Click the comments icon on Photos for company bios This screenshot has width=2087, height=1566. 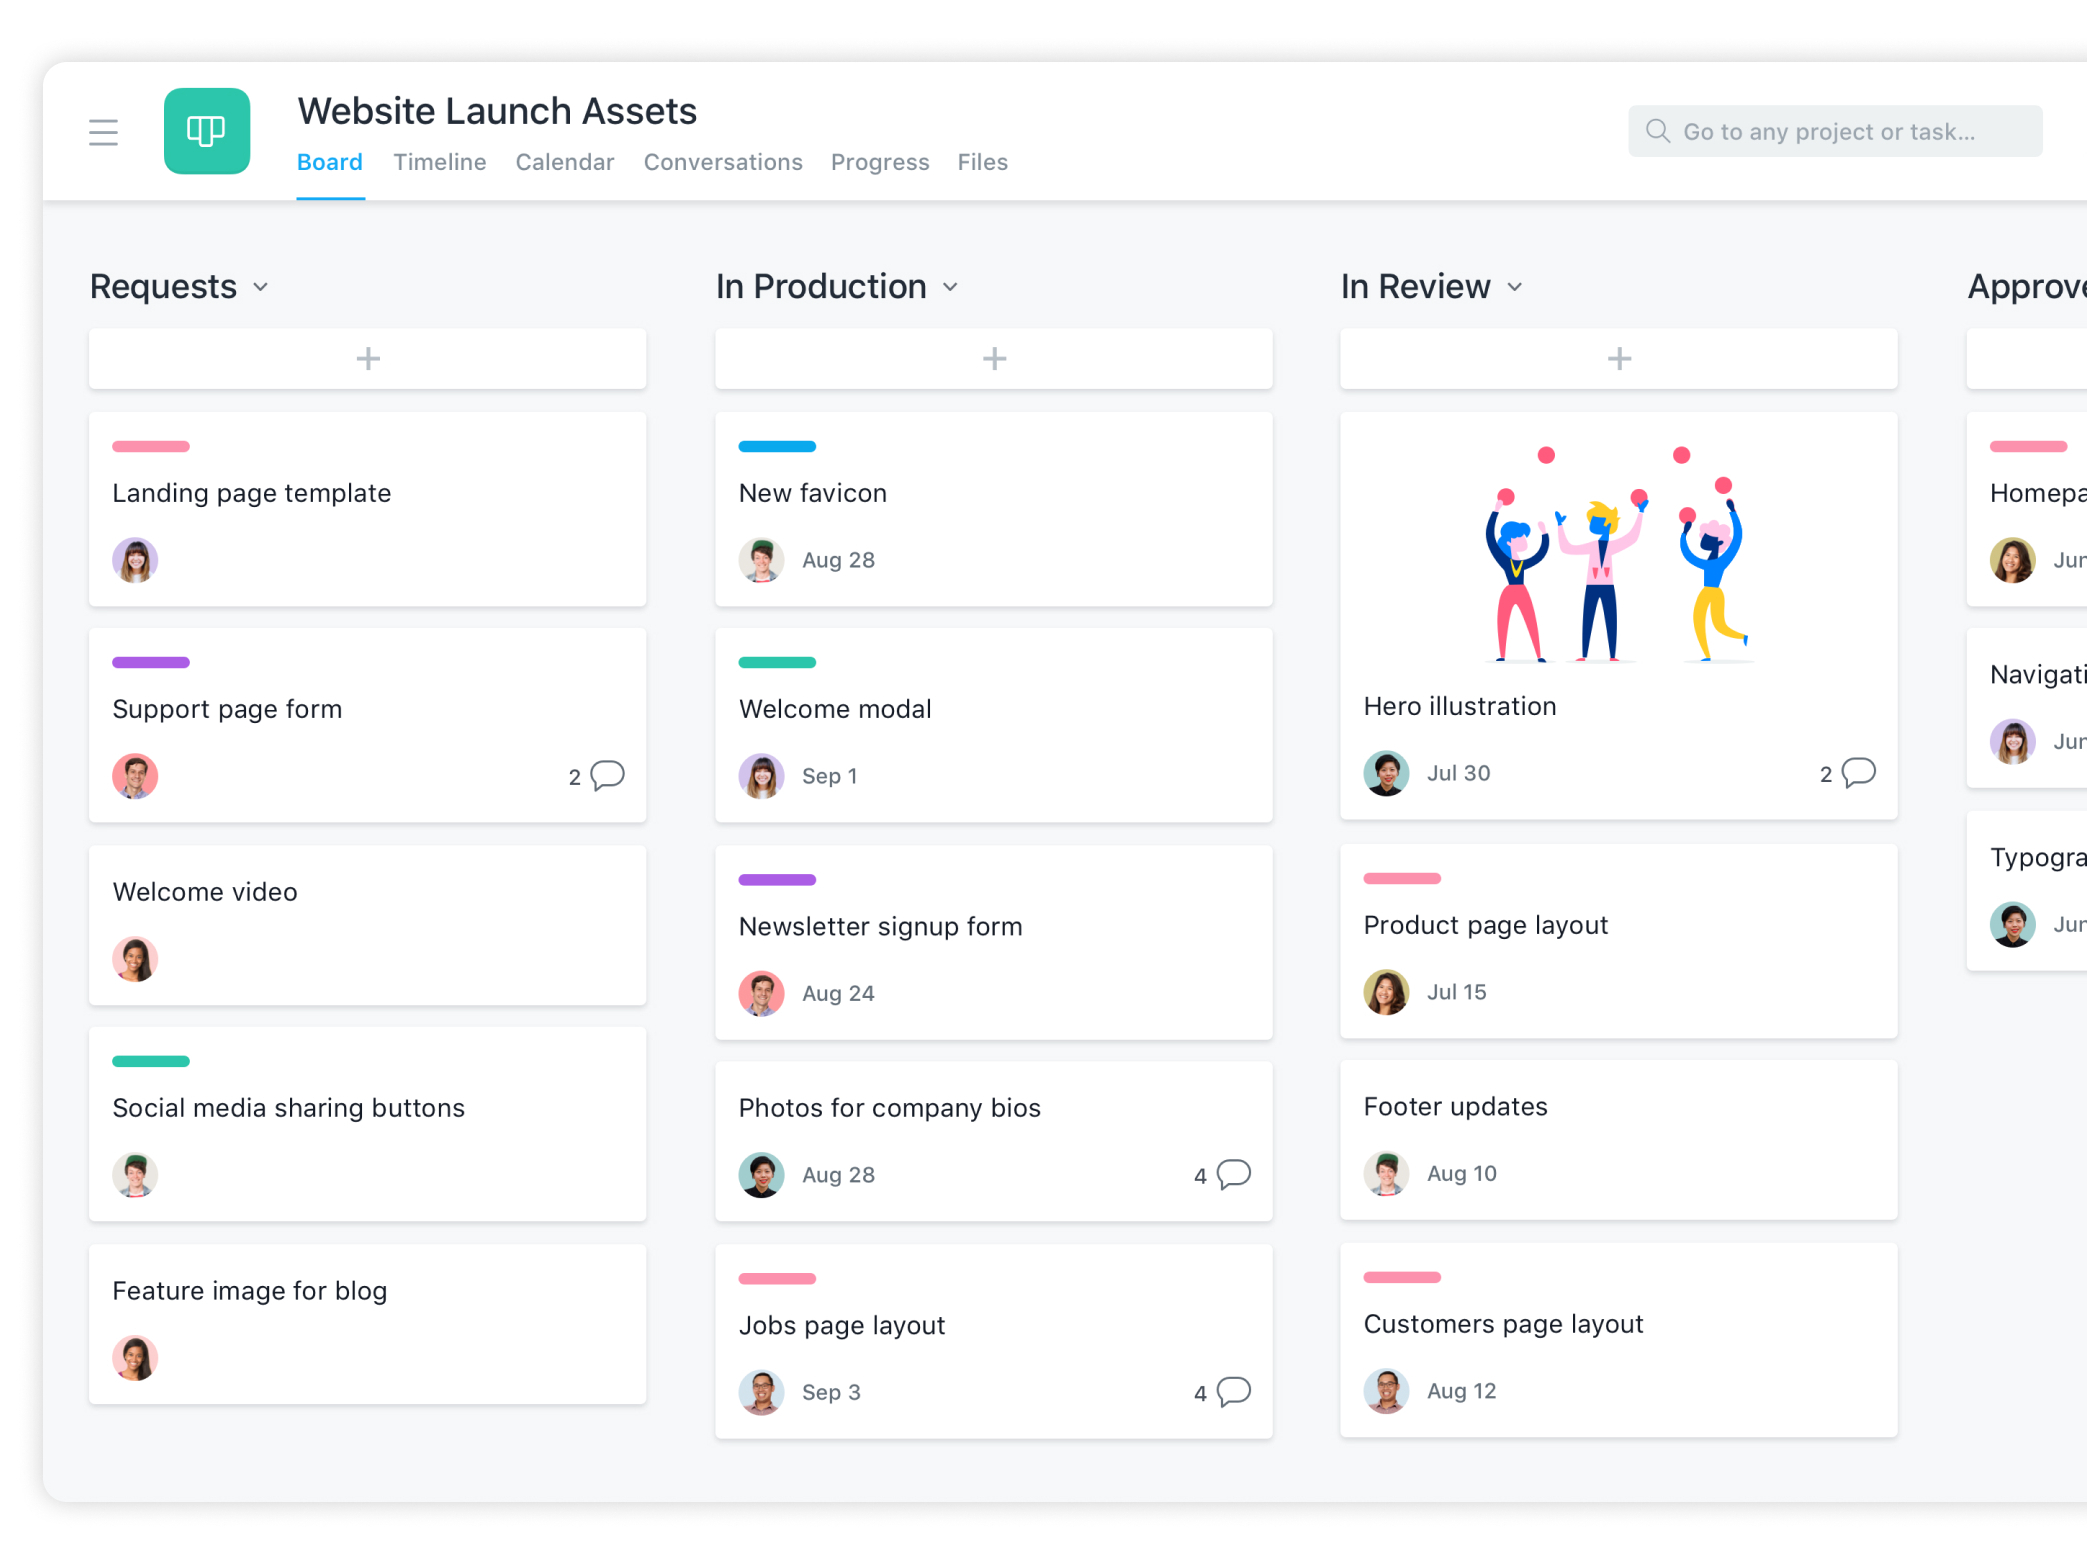1233,1173
